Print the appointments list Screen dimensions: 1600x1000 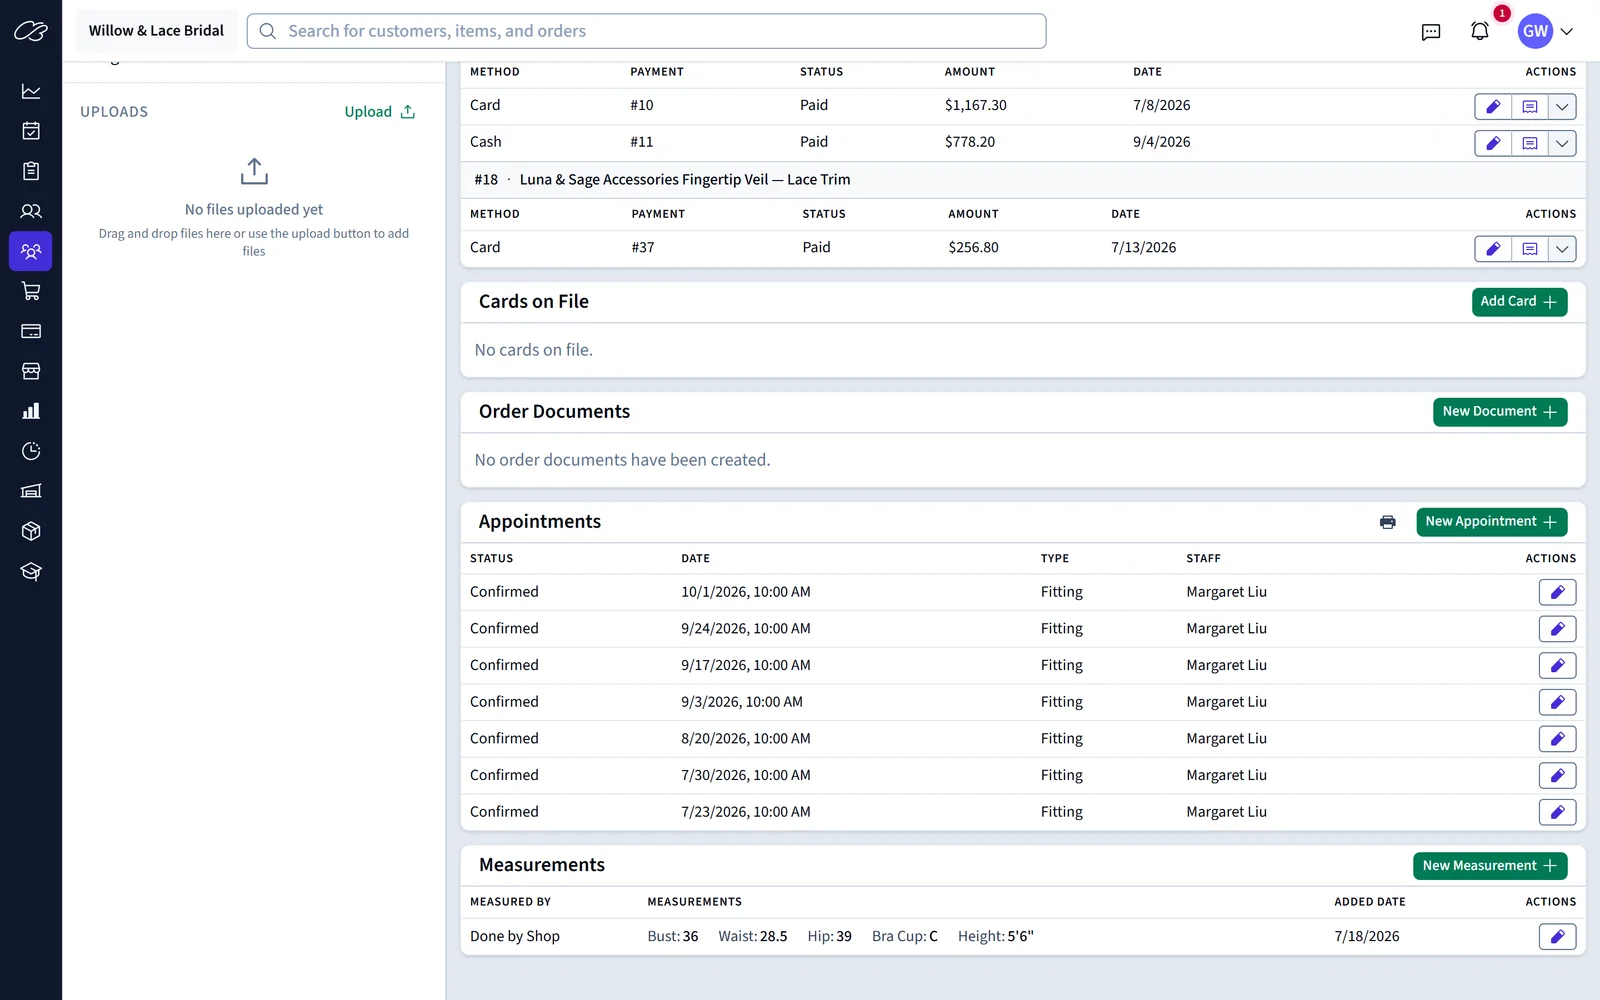click(1388, 522)
